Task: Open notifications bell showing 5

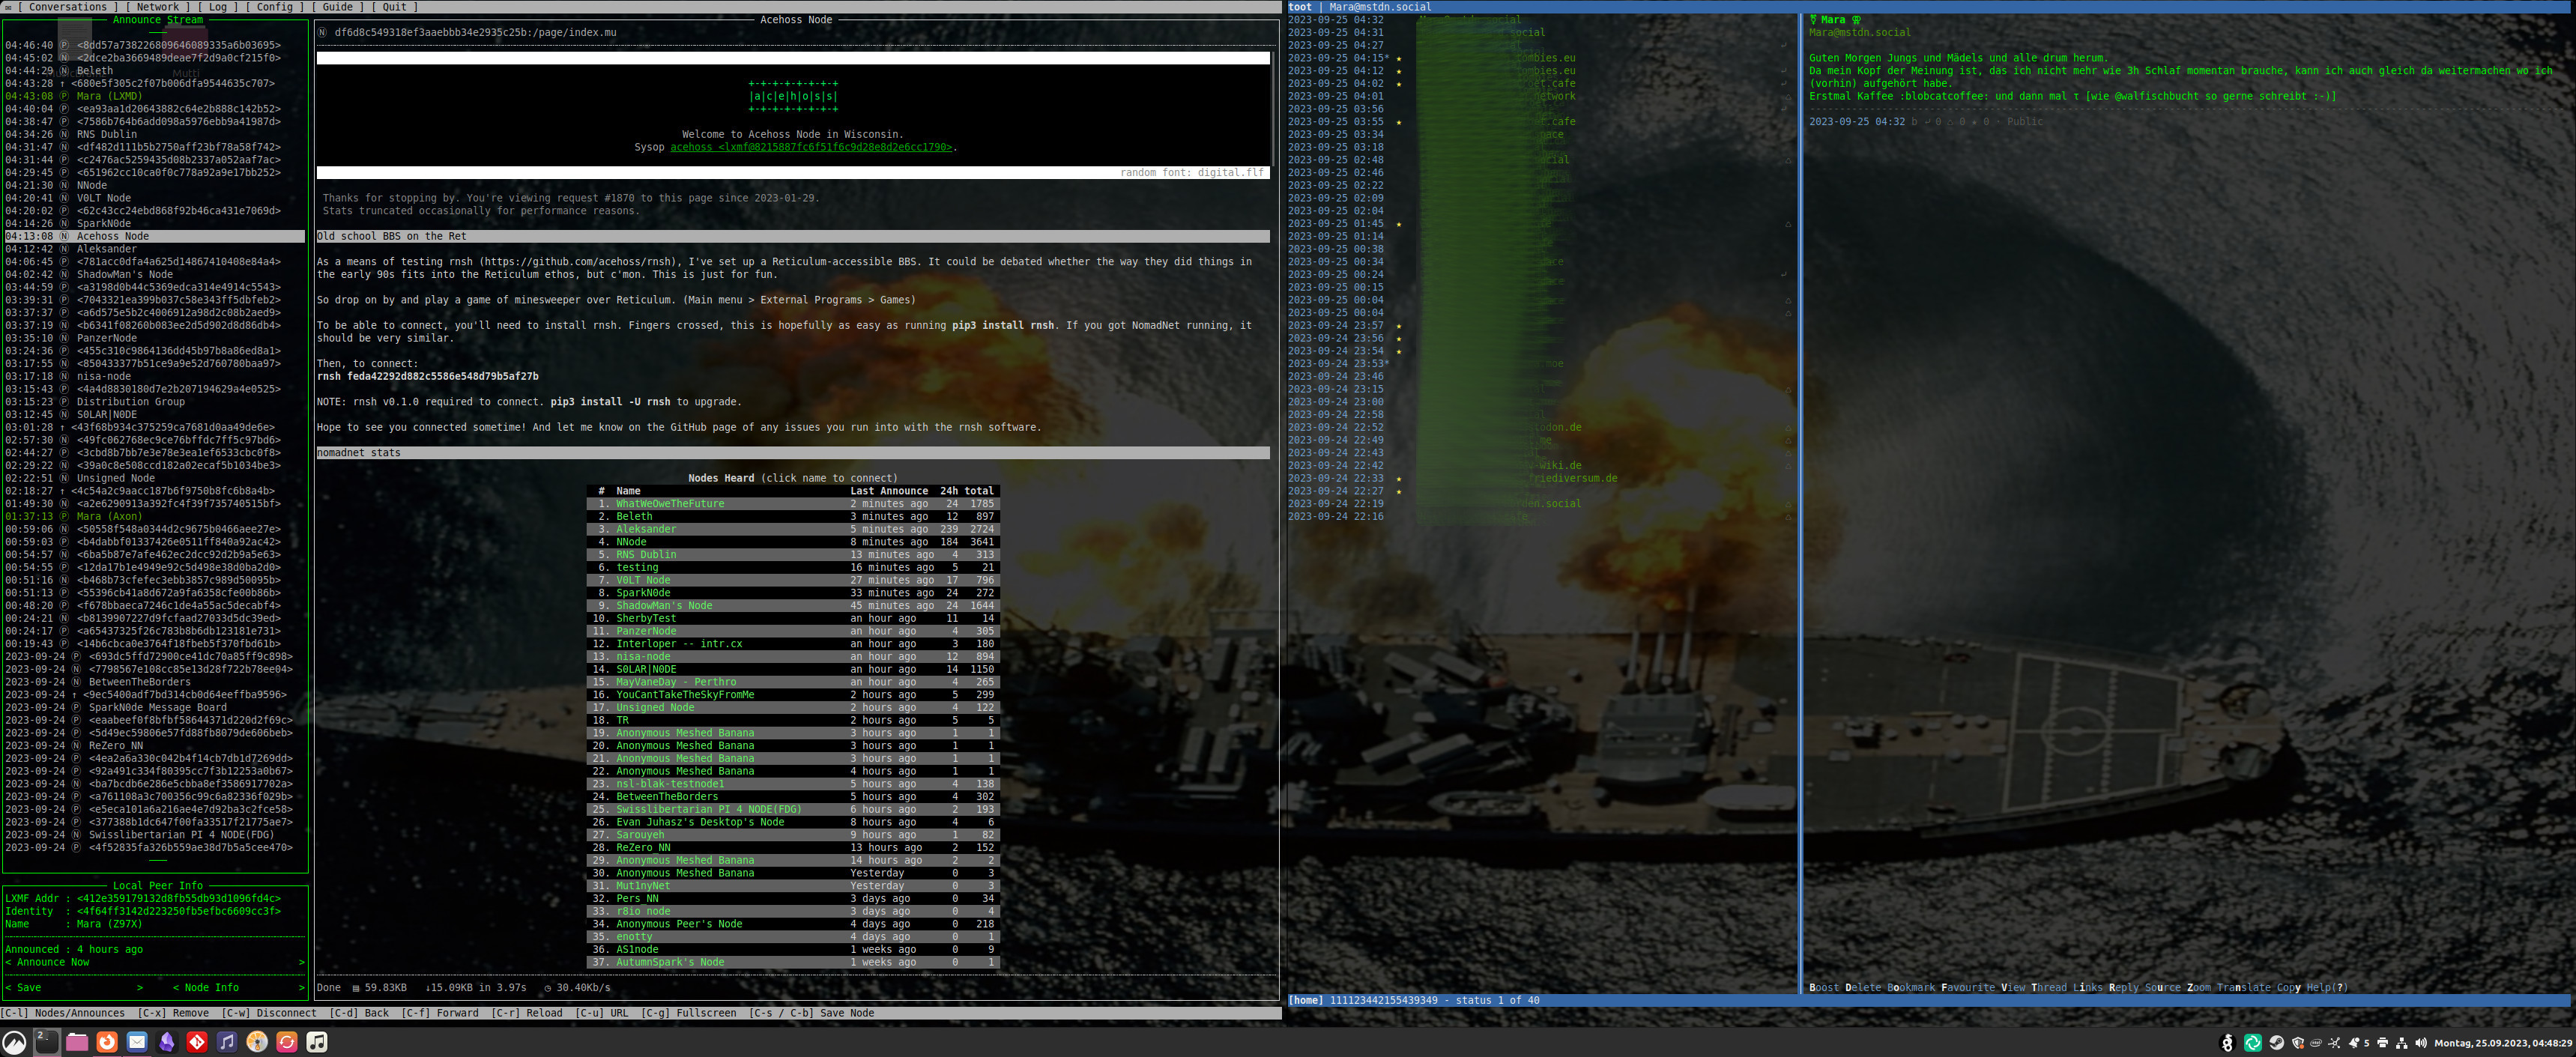Action: [x=2359, y=1043]
